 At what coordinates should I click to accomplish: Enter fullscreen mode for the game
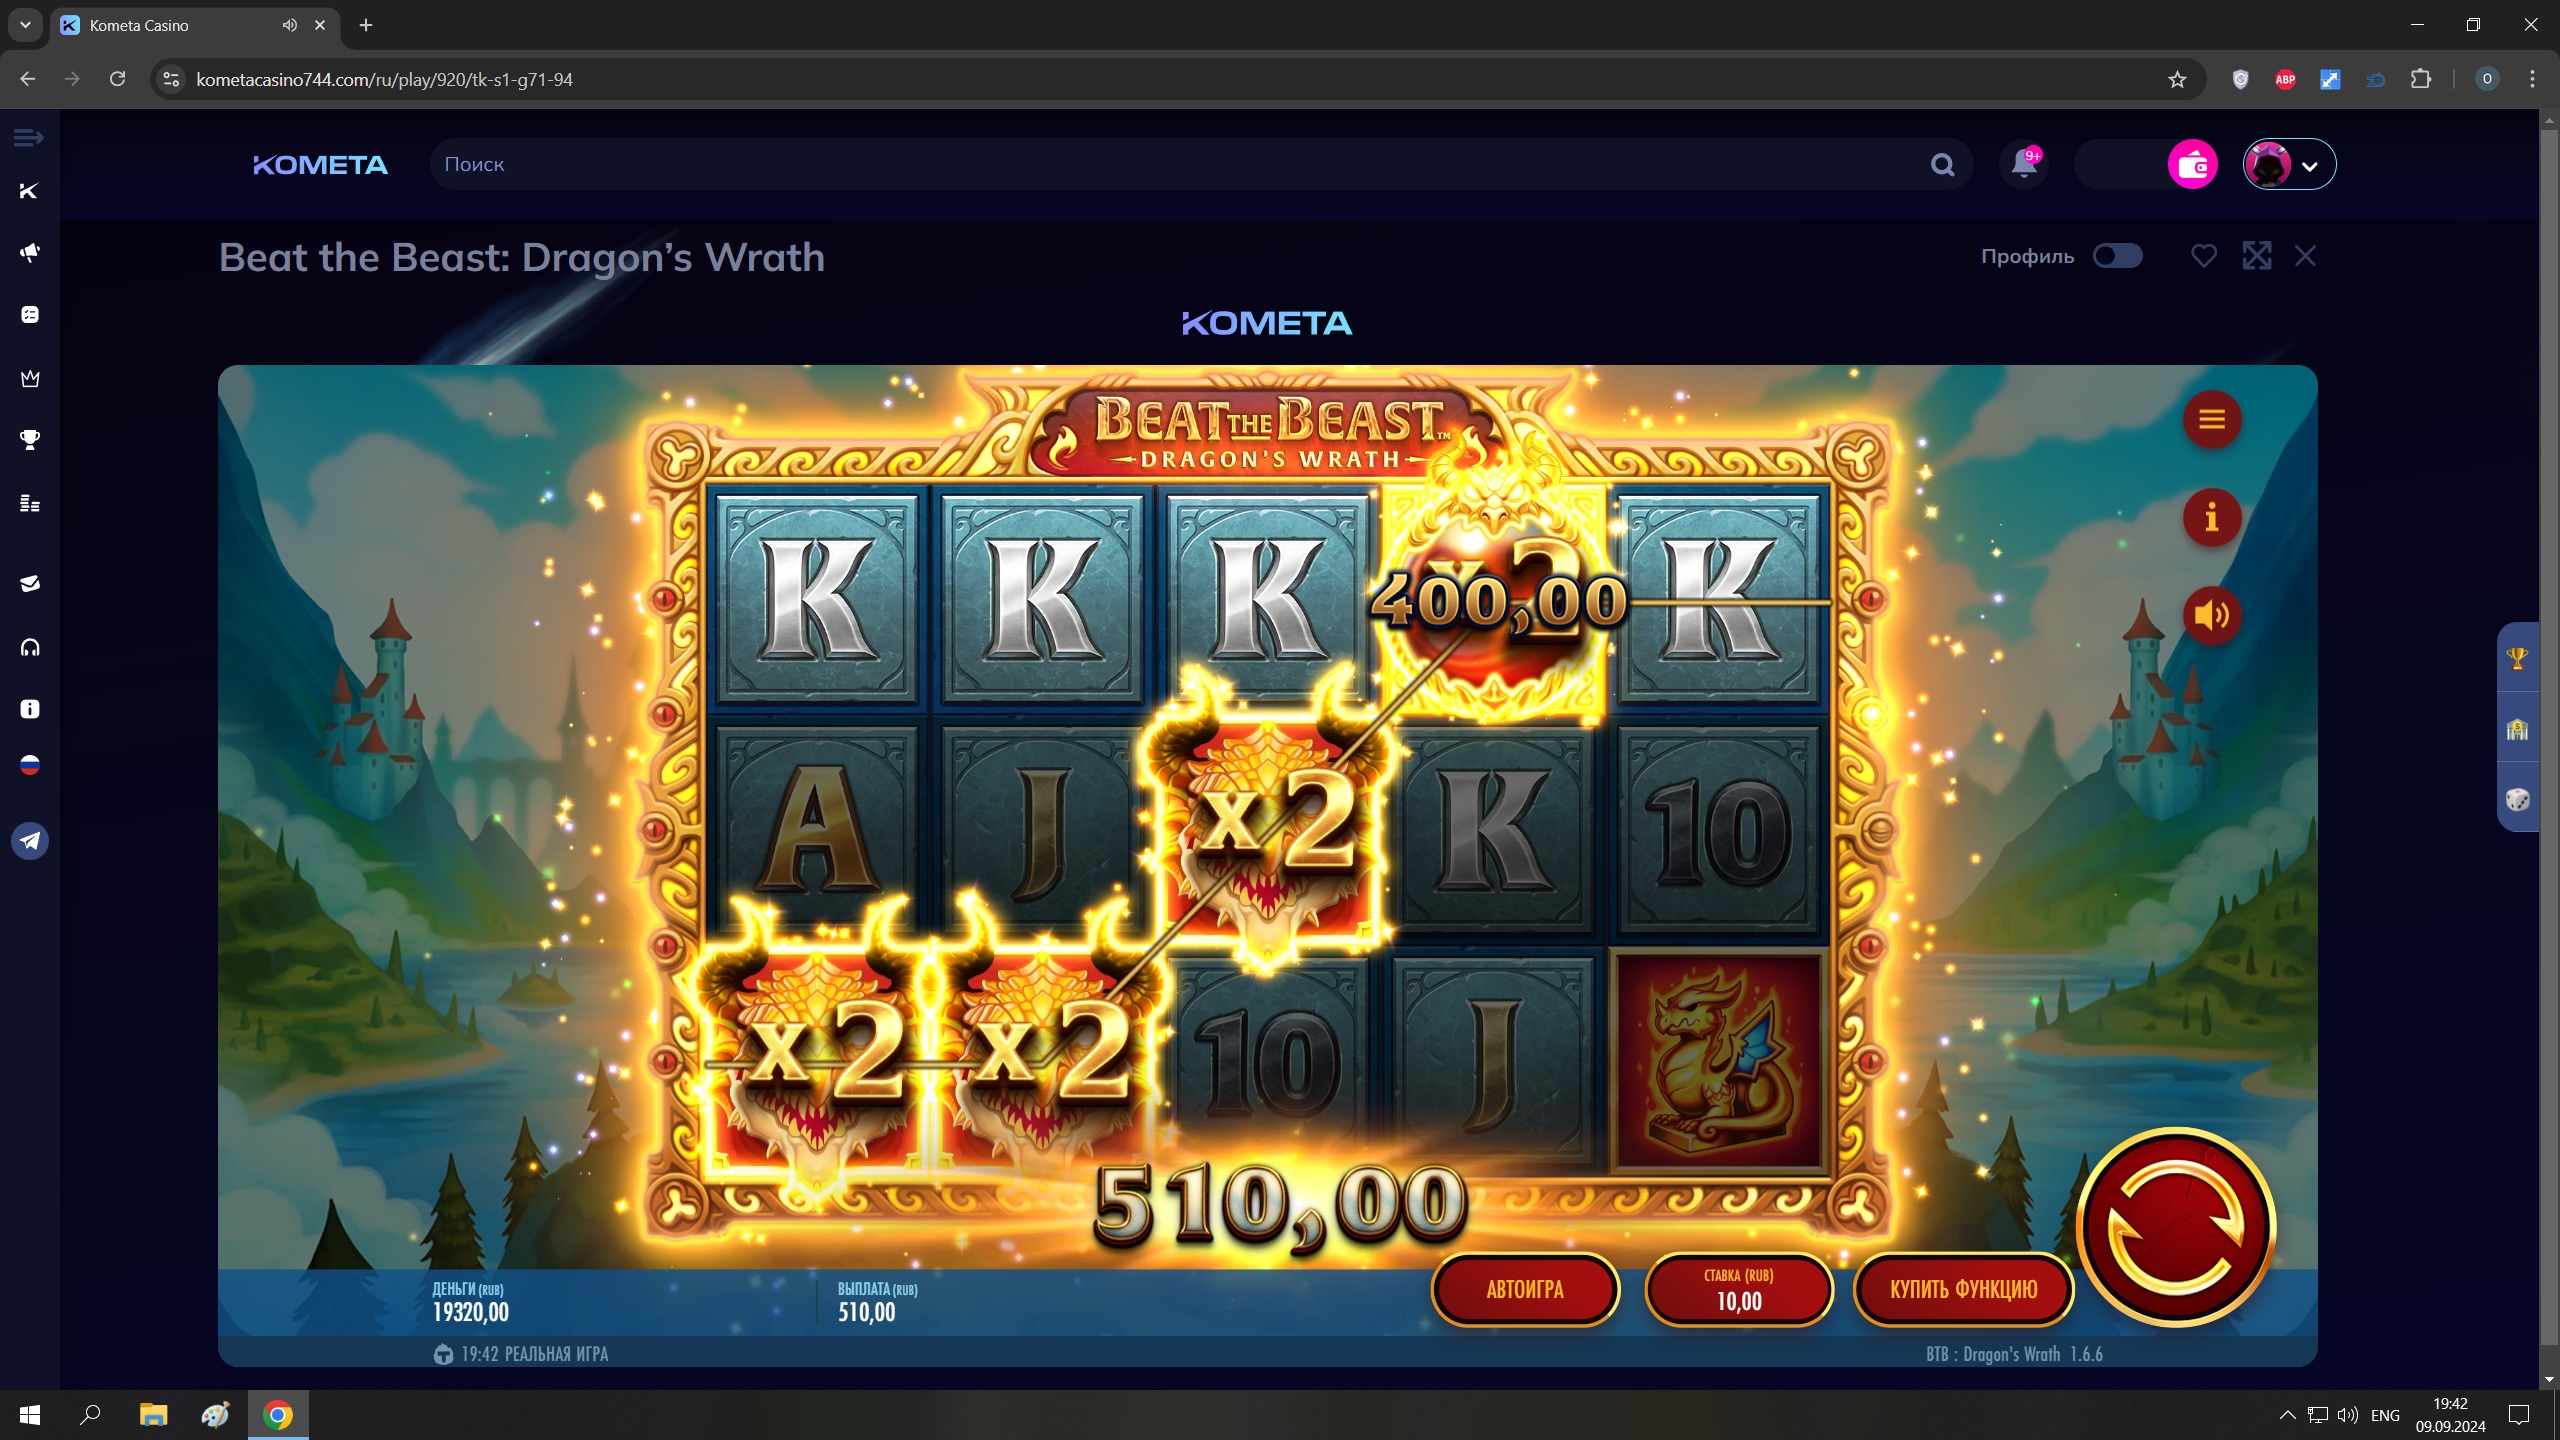2256,256
